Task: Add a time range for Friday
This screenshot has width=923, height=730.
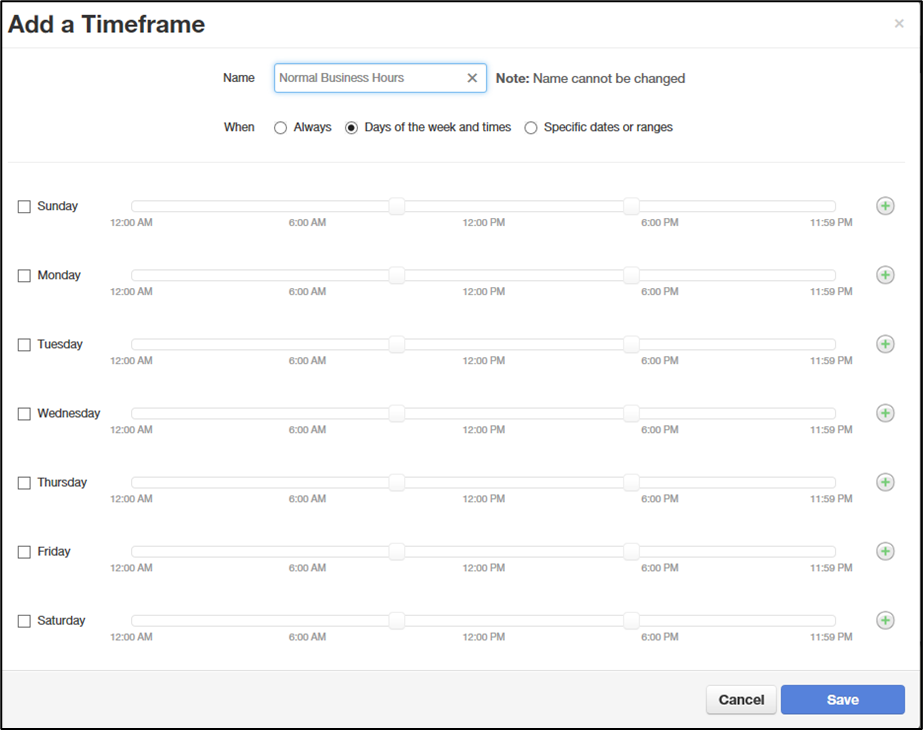Action: click(x=885, y=551)
